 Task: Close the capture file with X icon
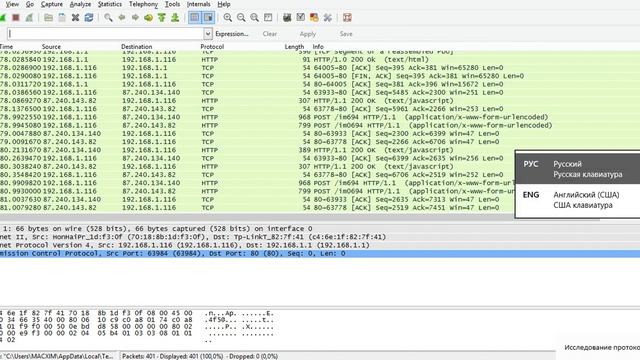coord(75,18)
